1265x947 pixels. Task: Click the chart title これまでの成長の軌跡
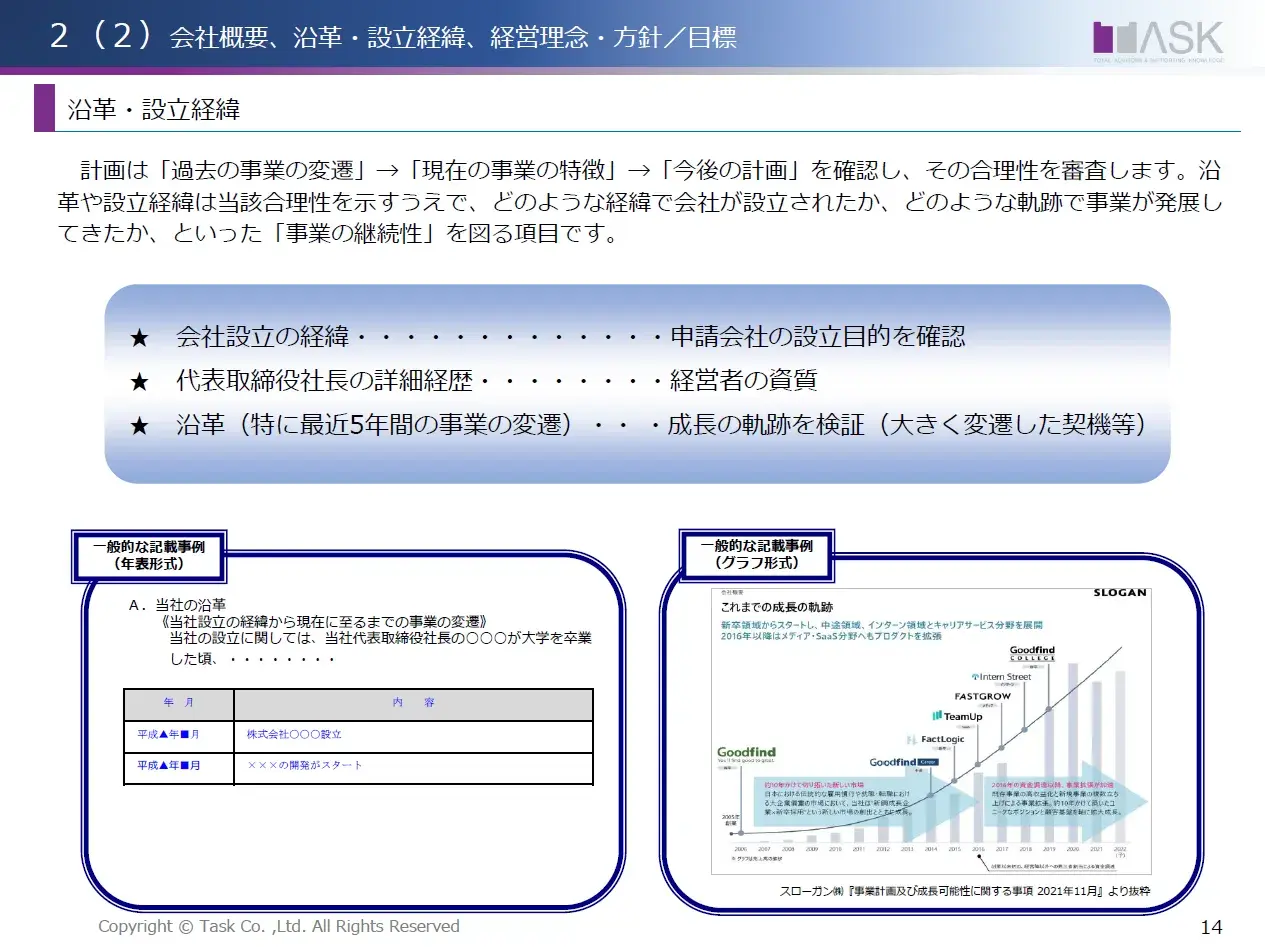coord(776,607)
